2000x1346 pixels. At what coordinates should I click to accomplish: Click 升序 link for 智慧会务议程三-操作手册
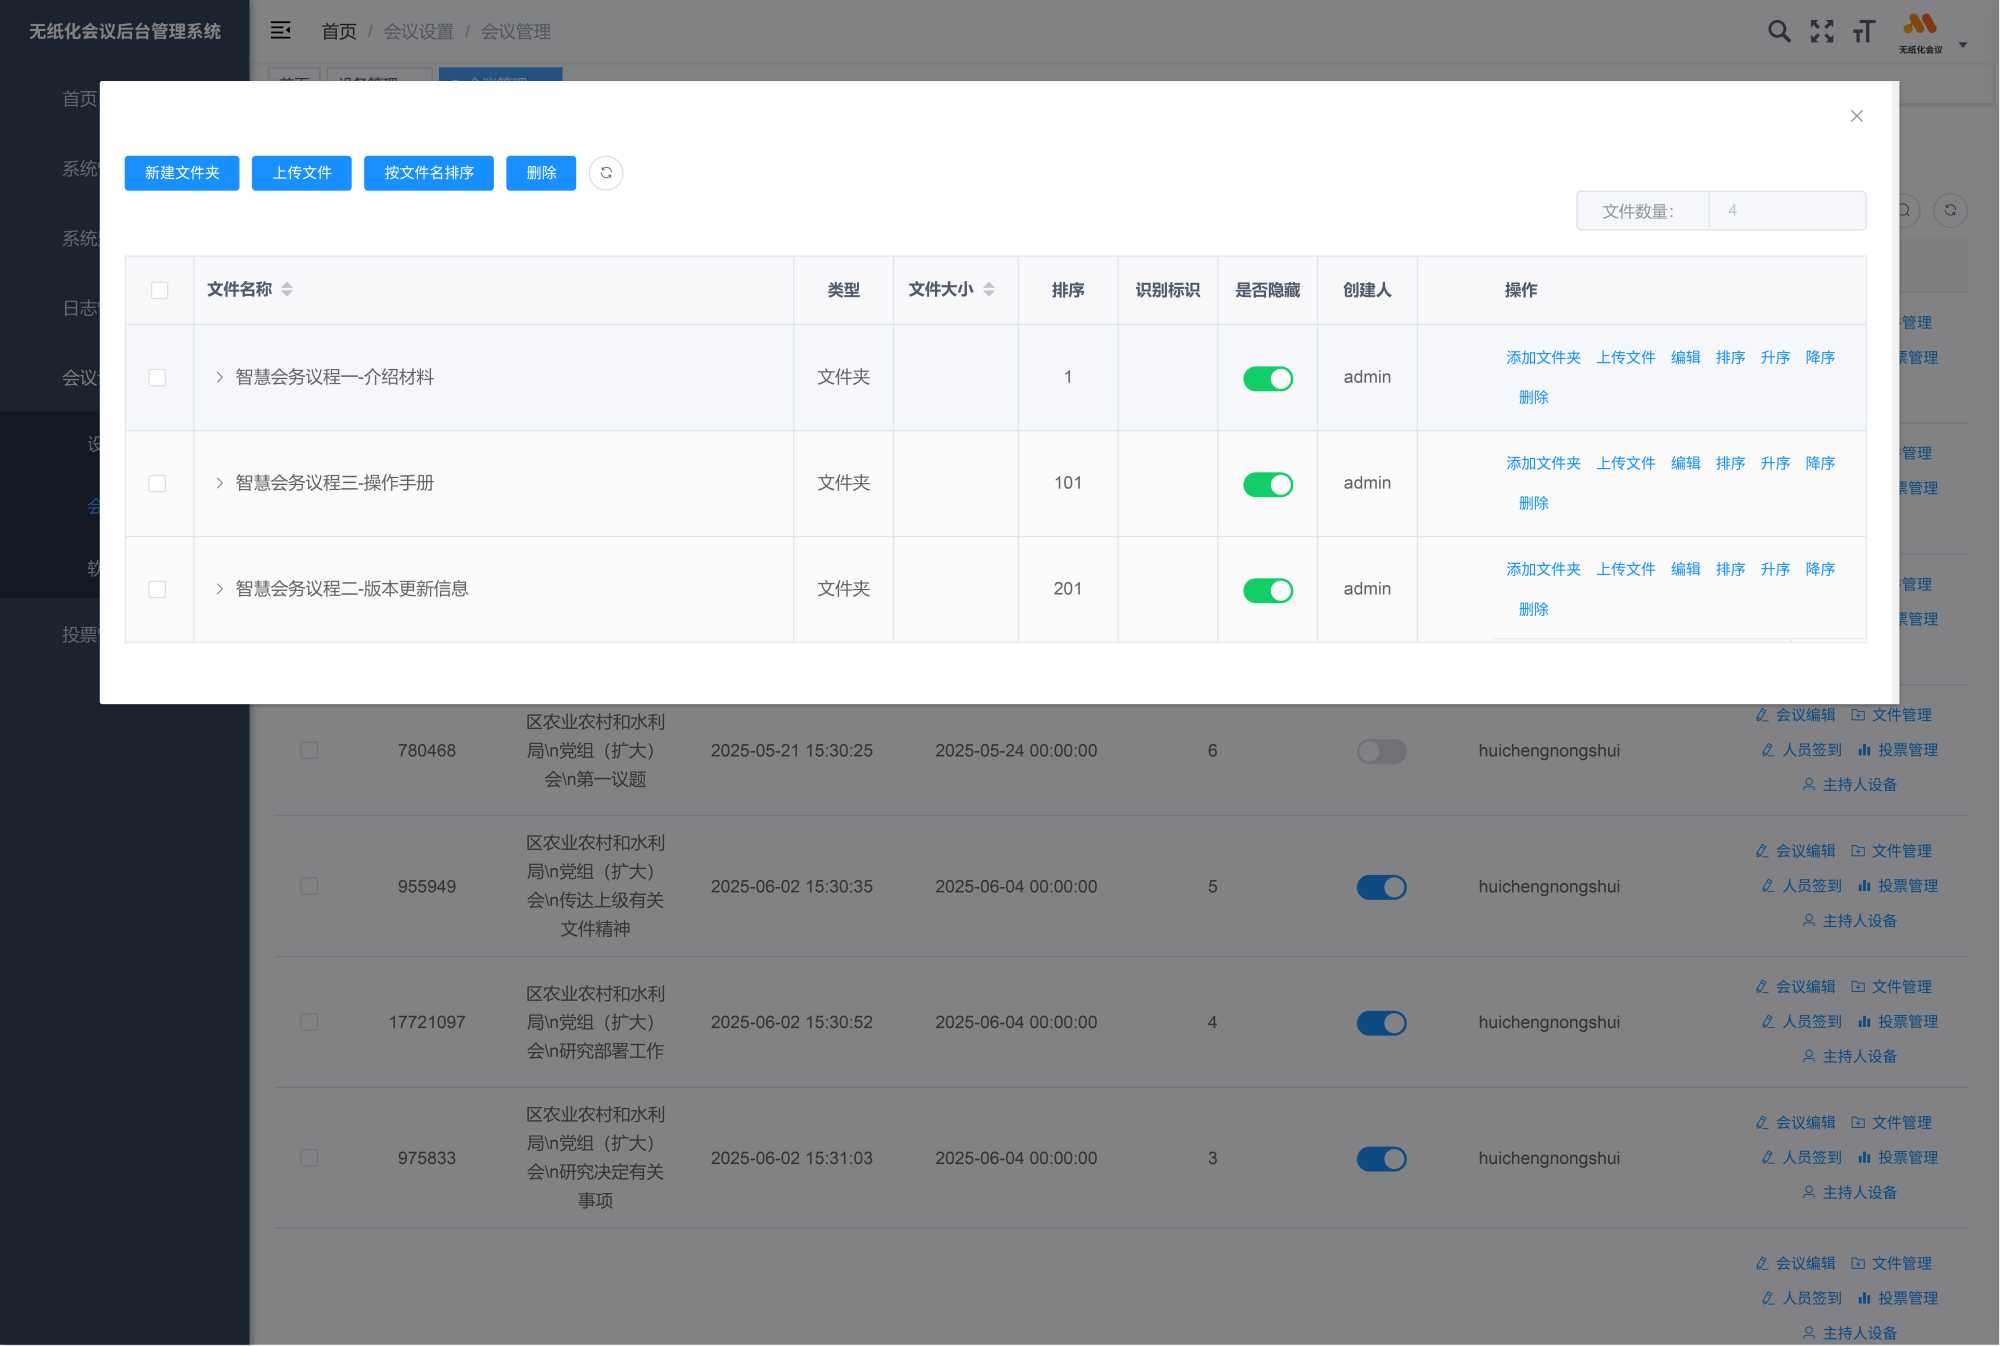coord(1775,463)
